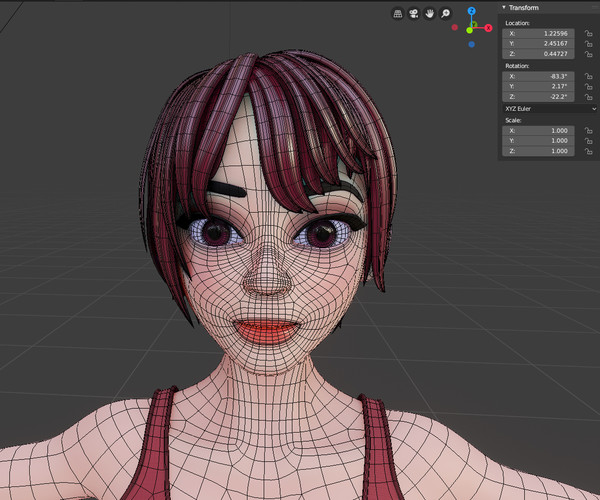
Task: Click Scale X field 1.000
Action: coord(538,131)
